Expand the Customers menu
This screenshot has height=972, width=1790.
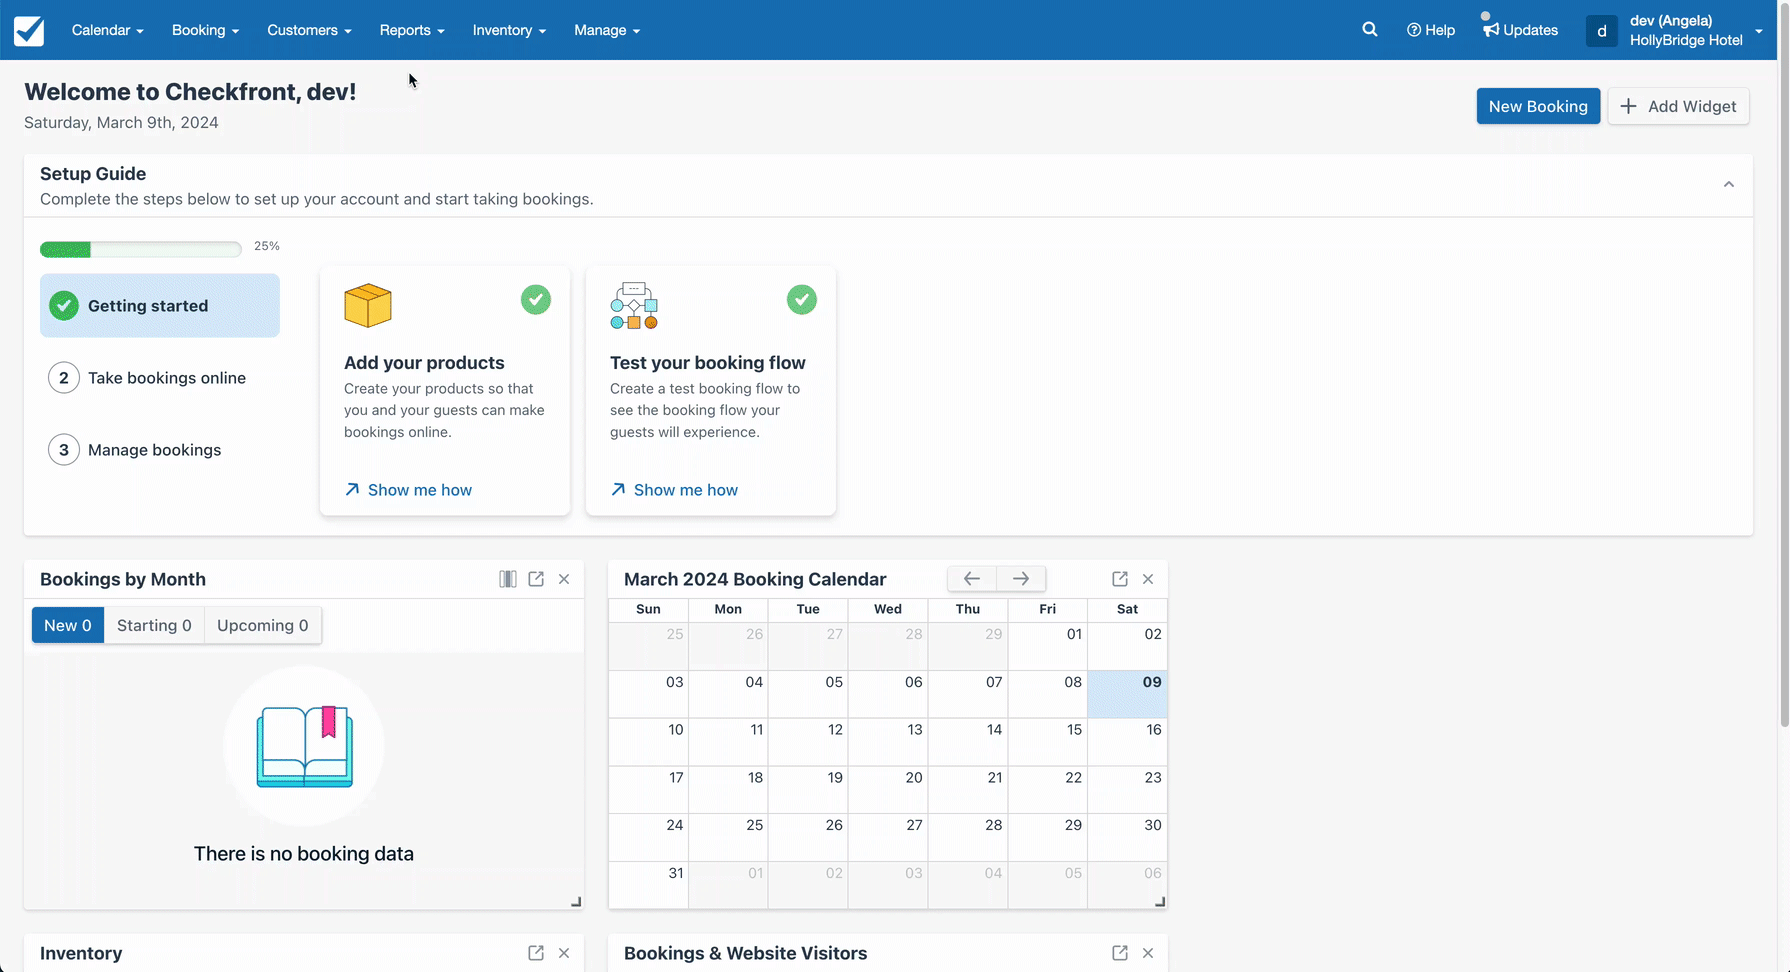pos(309,30)
